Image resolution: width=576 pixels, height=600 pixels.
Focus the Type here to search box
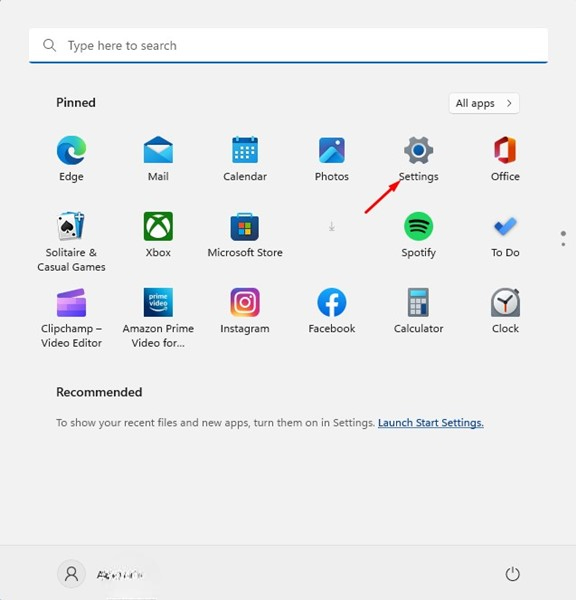pos(289,46)
